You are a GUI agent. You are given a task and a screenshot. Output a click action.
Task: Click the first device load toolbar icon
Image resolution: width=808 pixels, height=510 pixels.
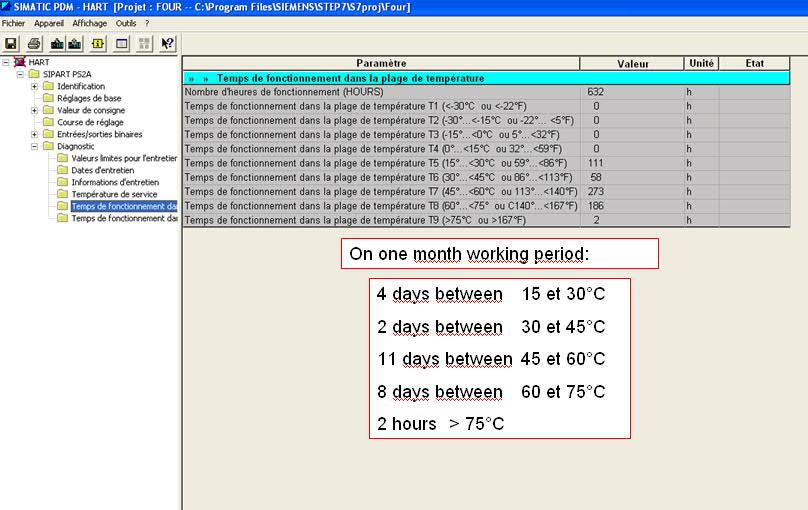pos(57,44)
